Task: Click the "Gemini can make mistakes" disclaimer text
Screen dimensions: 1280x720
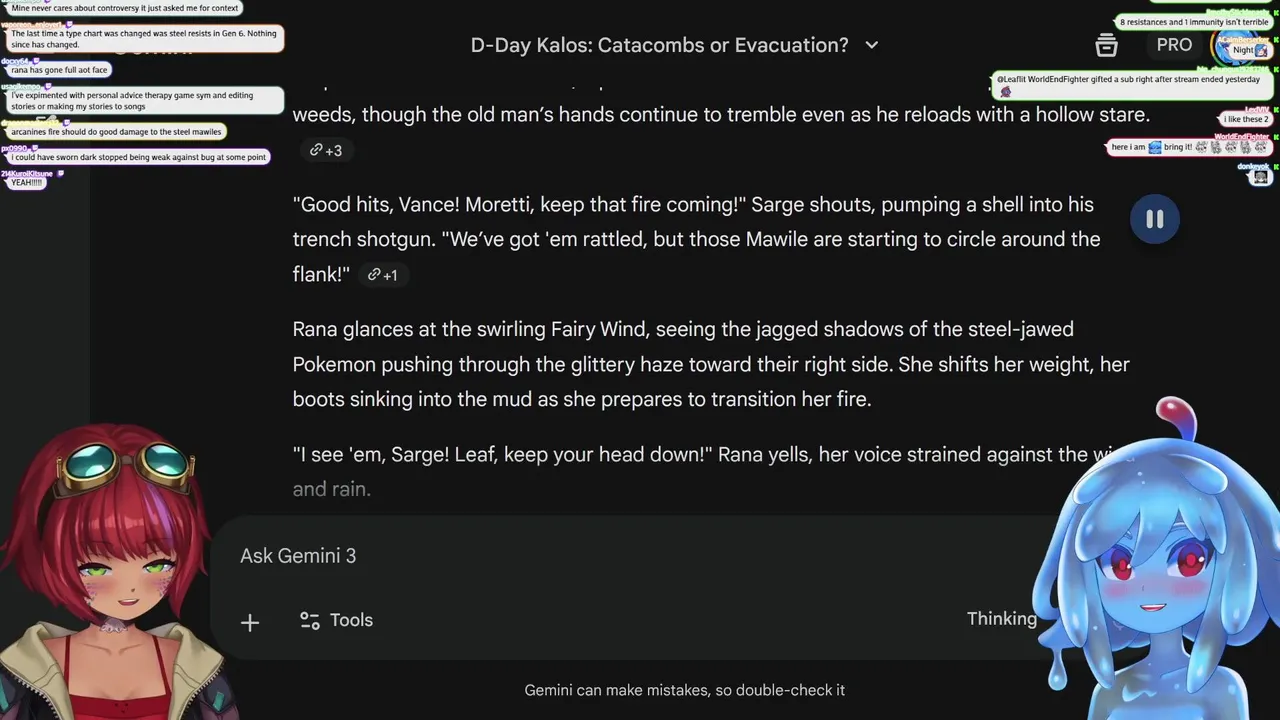Action: (684, 690)
